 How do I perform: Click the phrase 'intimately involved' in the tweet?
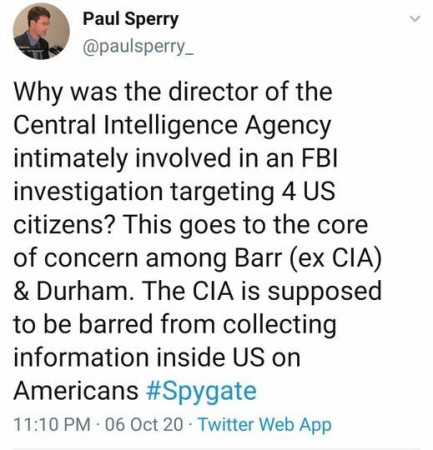[122, 159]
